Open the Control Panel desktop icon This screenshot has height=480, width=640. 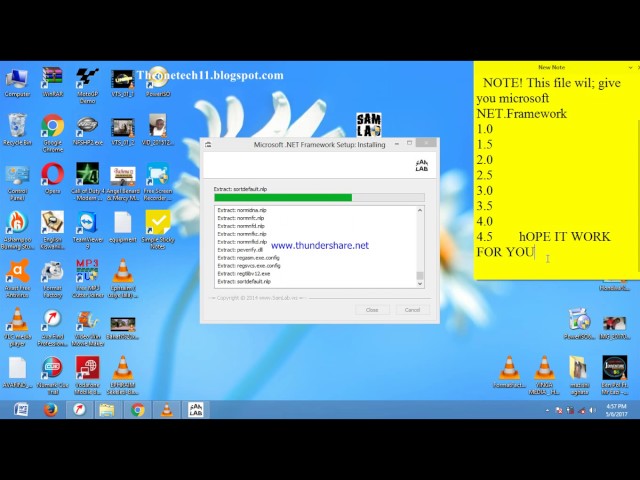click(17, 182)
